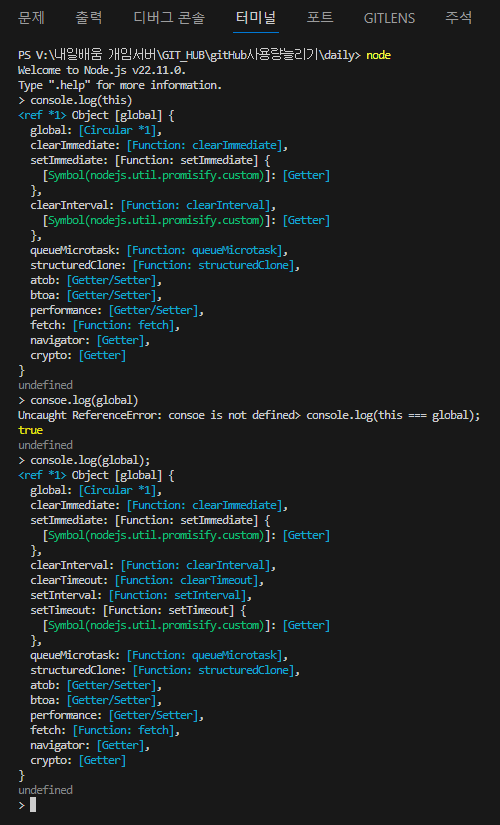This screenshot has width=500, height=825.
Task: Click 'undefined' just above the cursor prompt
Action: point(45,790)
